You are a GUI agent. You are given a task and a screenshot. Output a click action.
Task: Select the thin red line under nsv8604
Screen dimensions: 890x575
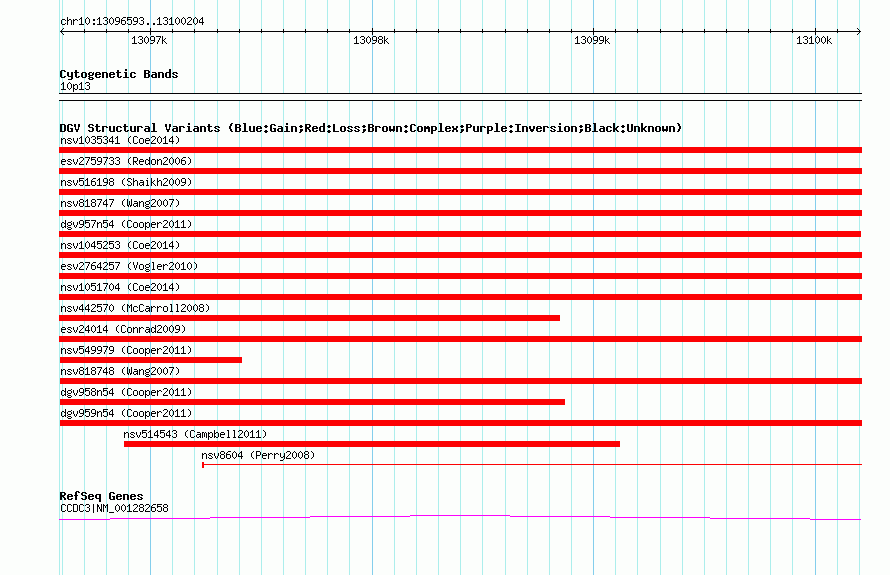coord(532,465)
